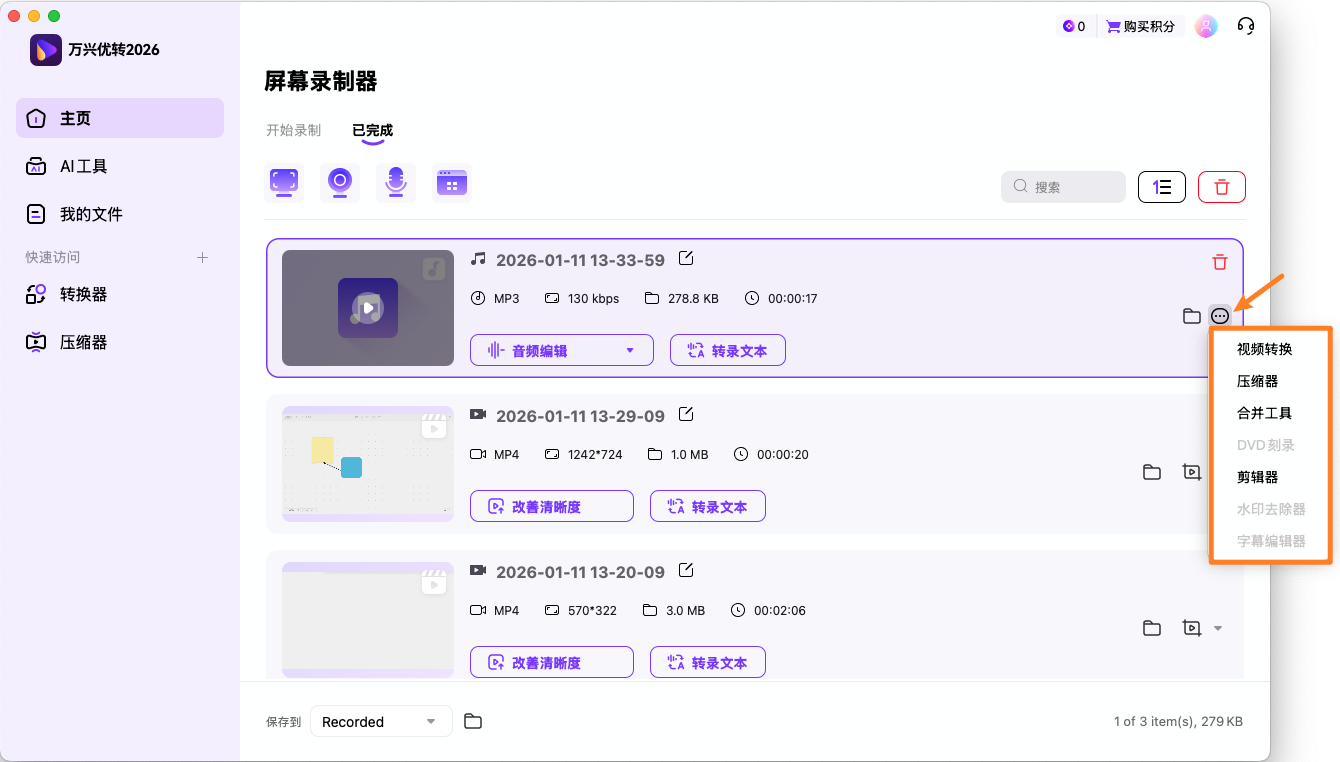This screenshot has height=762, width=1340.
Task: Open the MP3 recording thumbnail preview
Action: (367, 307)
